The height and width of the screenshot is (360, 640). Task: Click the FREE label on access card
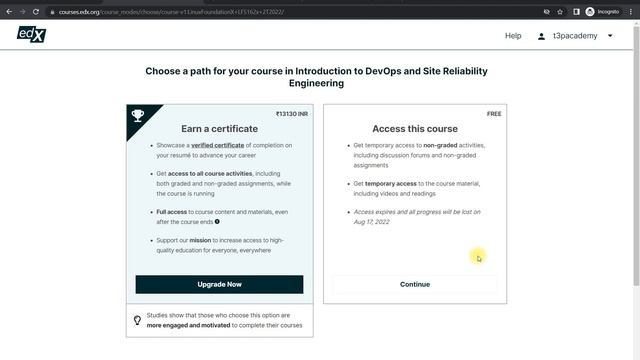point(494,114)
